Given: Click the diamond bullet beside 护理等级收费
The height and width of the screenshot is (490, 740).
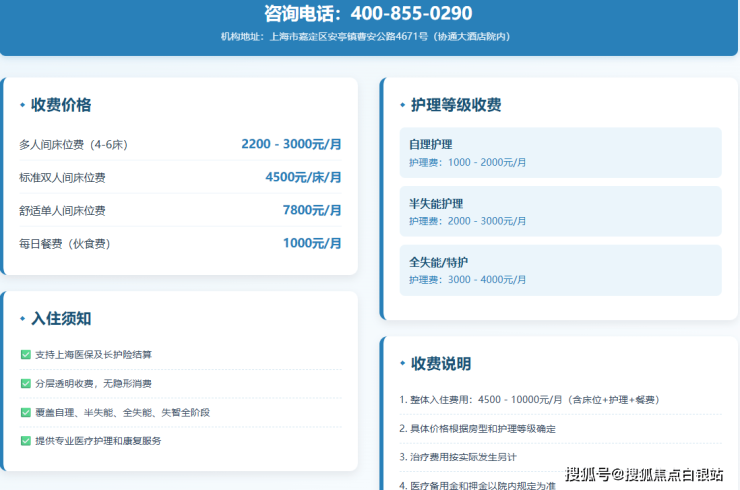Looking at the screenshot, I should click(x=403, y=105).
